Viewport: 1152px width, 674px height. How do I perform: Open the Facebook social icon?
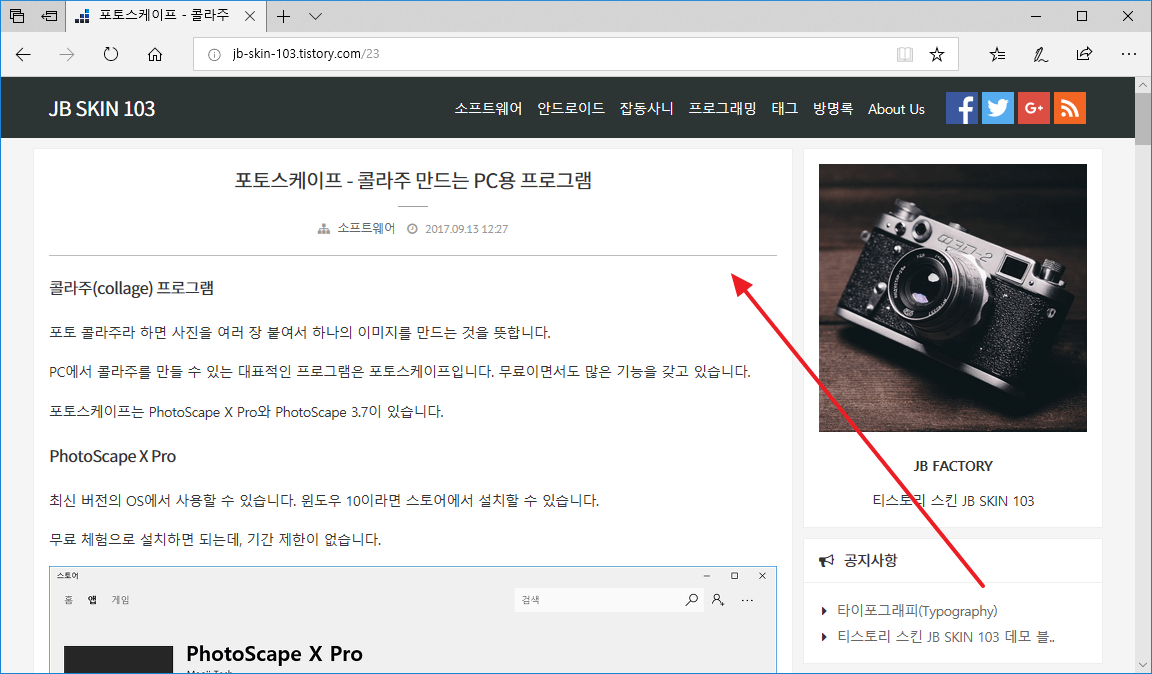coord(962,108)
